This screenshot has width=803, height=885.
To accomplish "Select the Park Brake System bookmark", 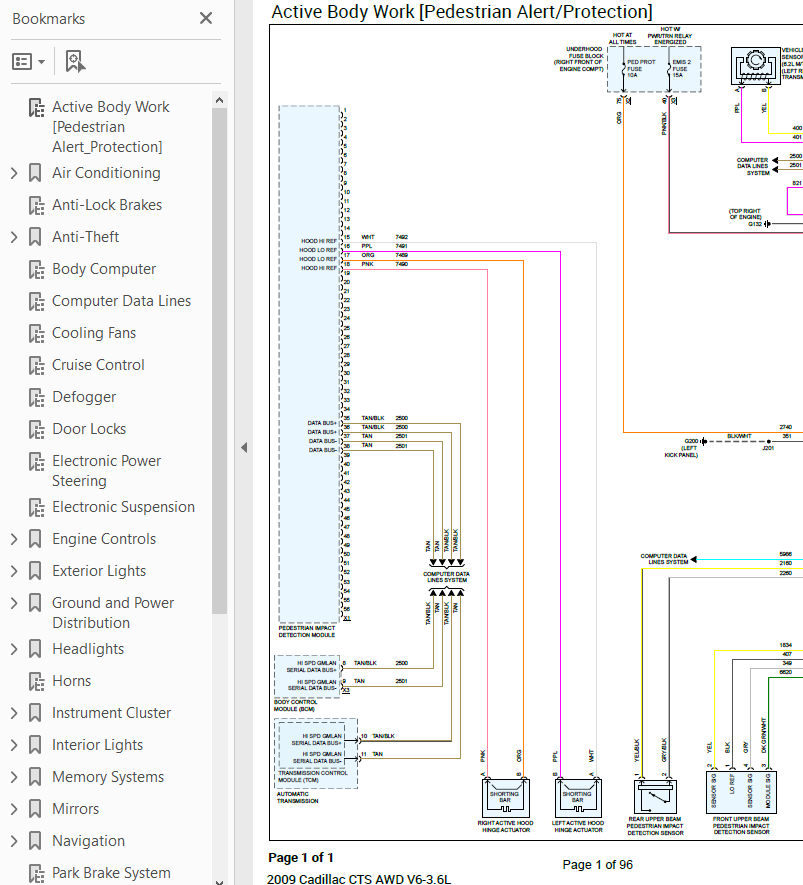I will point(111,873).
